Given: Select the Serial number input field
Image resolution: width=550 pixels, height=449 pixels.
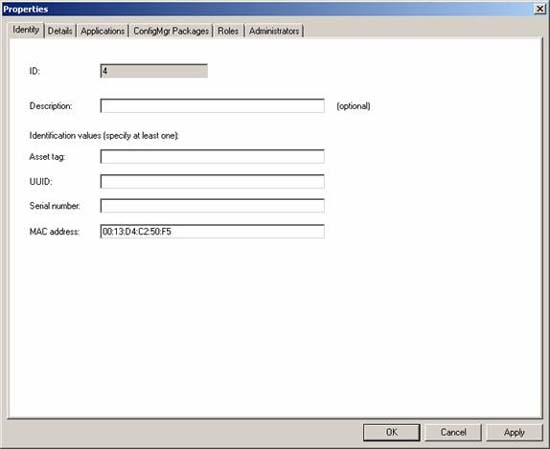Looking at the screenshot, I should click(212, 206).
